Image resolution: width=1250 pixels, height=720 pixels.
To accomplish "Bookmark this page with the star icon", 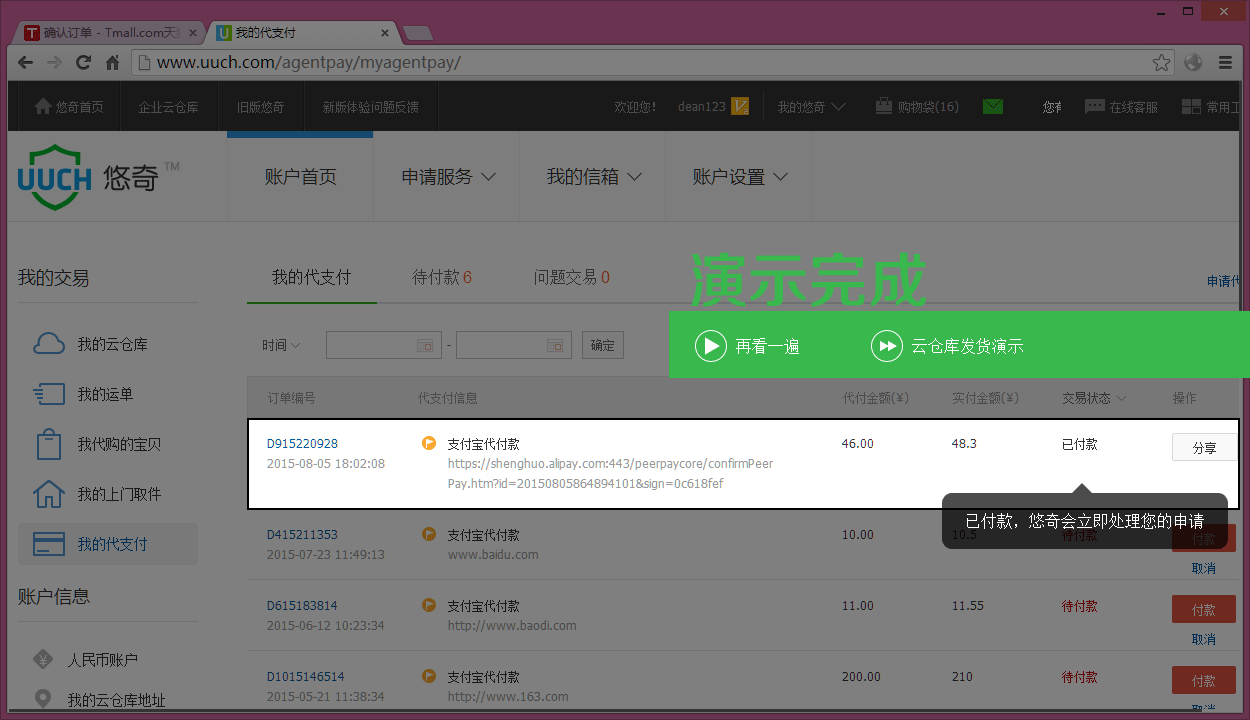I will click(x=1161, y=62).
